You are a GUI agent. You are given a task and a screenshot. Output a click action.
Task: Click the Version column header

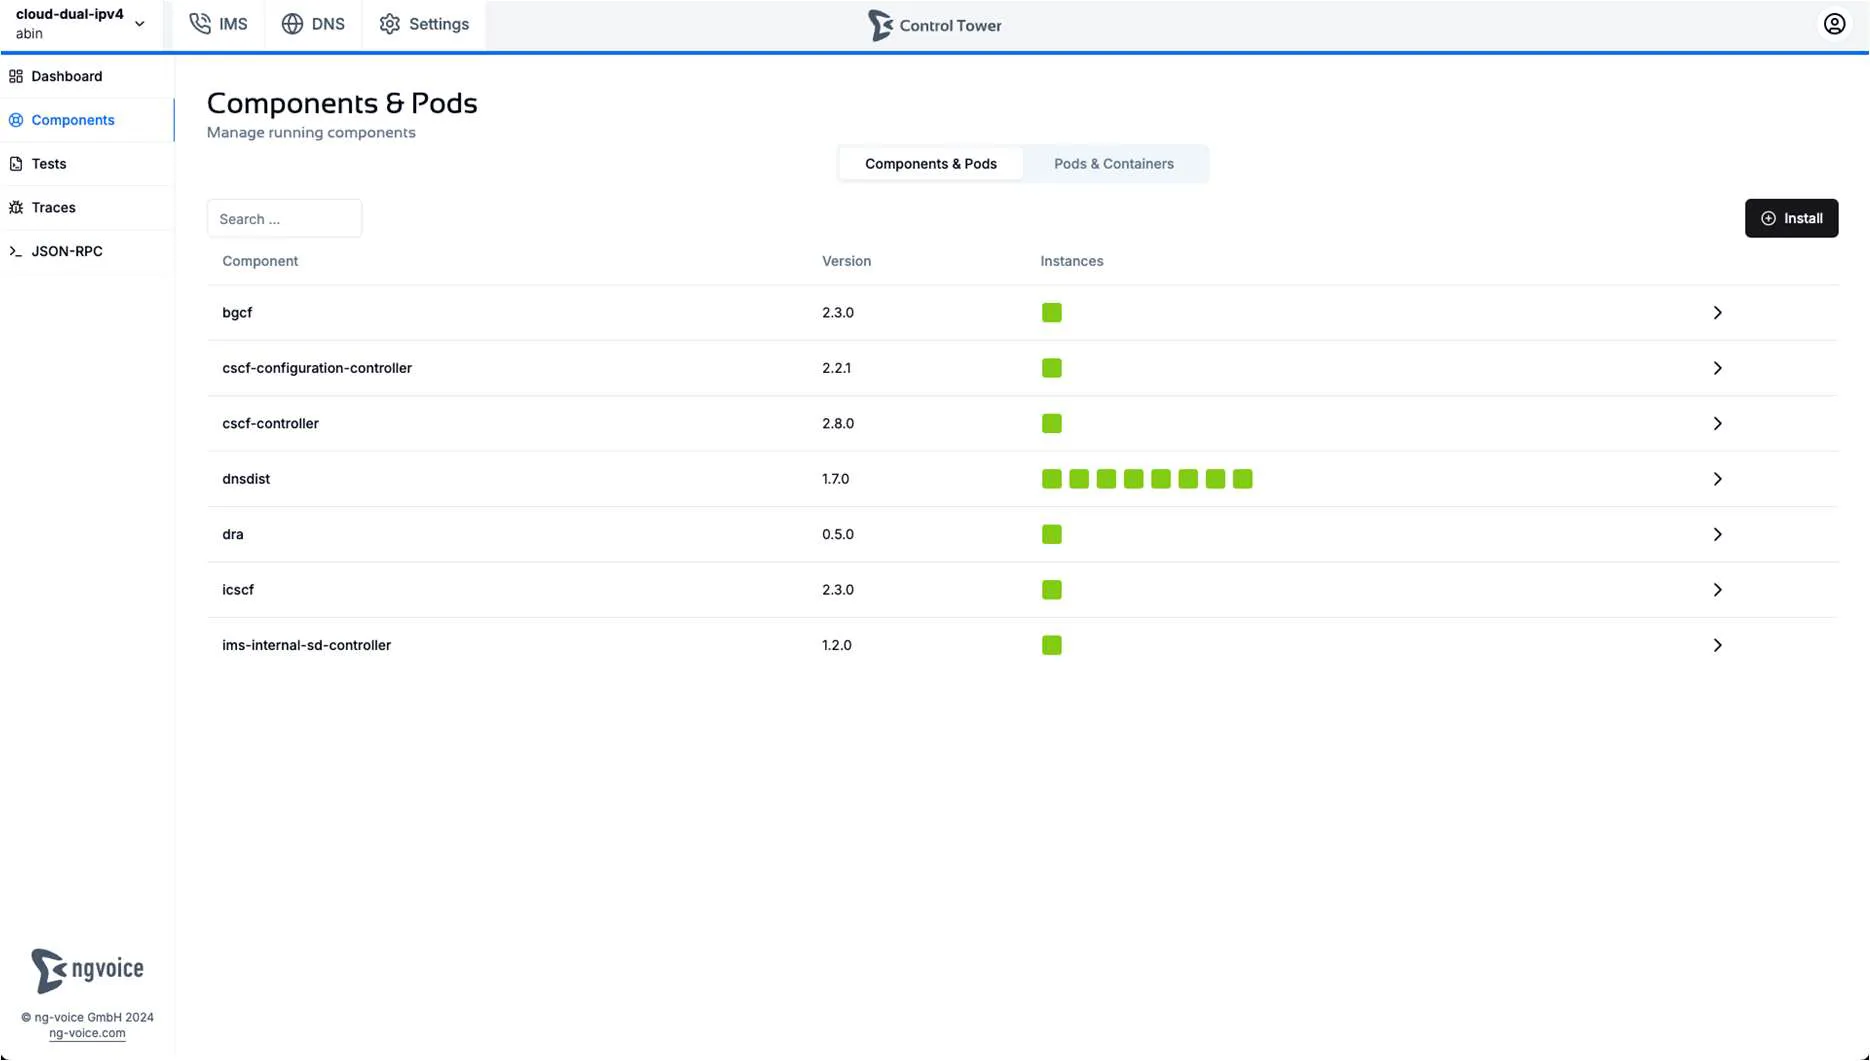(x=846, y=261)
